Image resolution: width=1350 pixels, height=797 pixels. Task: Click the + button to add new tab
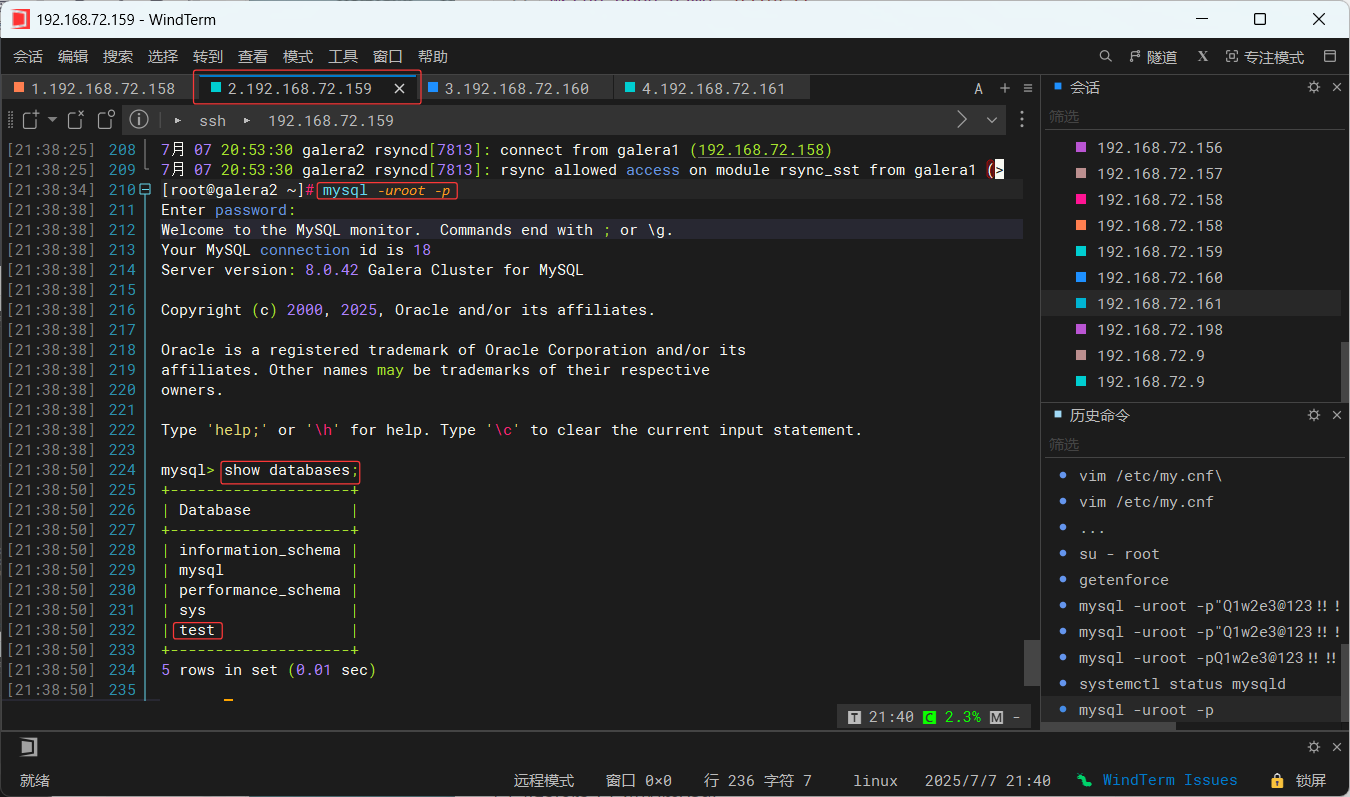point(1004,87)
